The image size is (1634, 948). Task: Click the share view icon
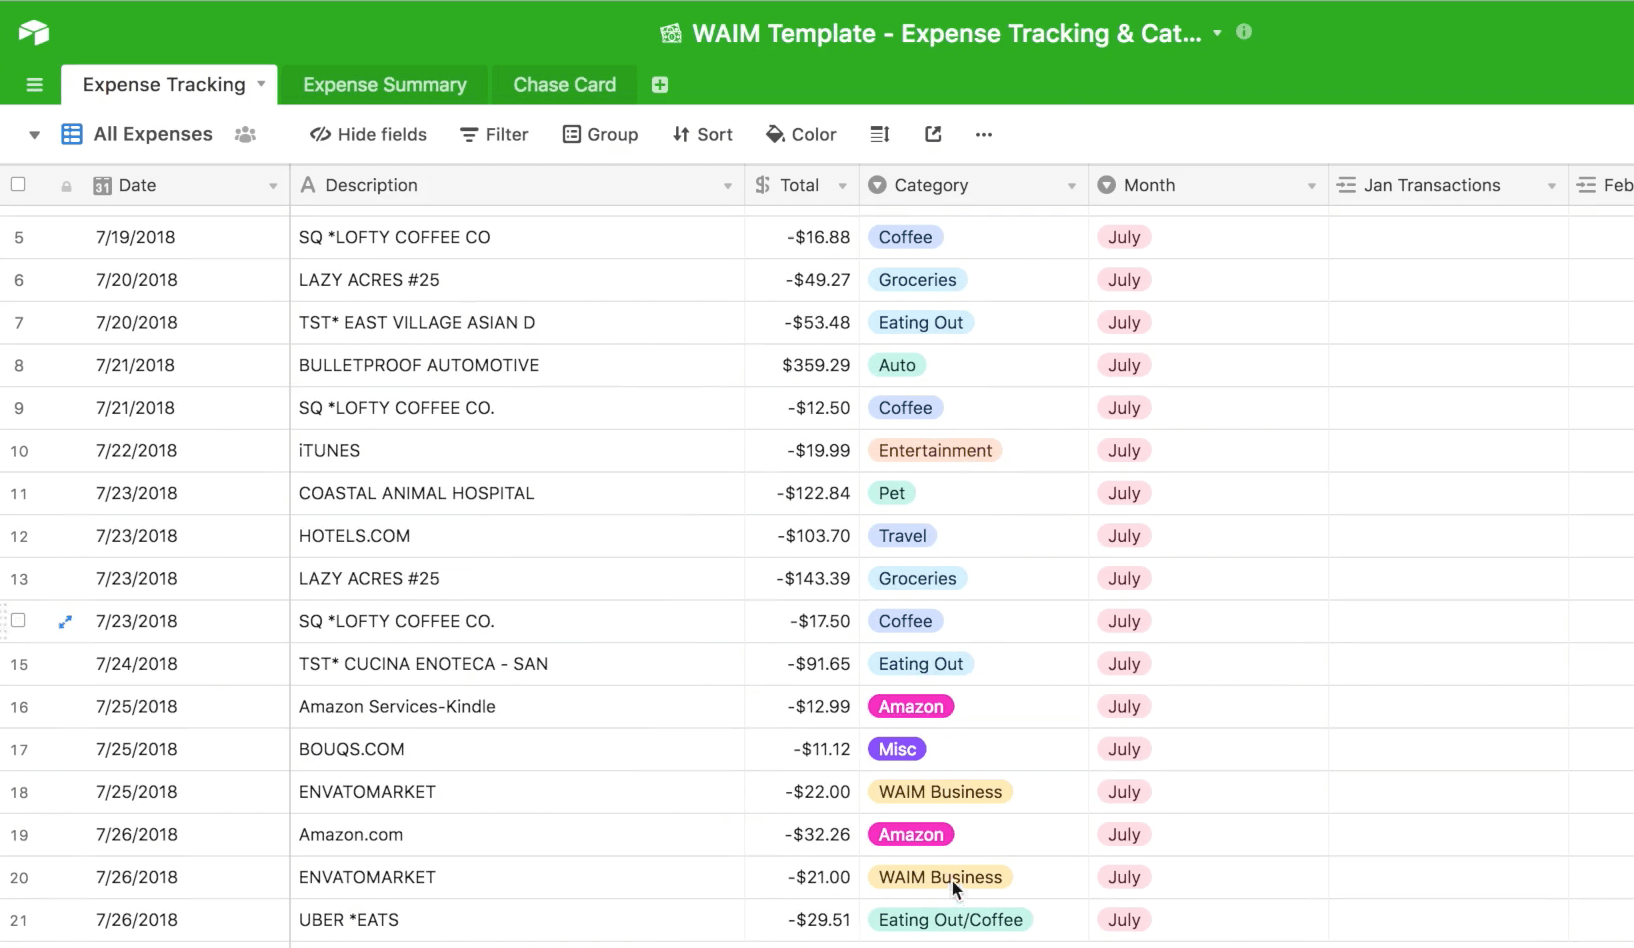click(x=933, y=134)
